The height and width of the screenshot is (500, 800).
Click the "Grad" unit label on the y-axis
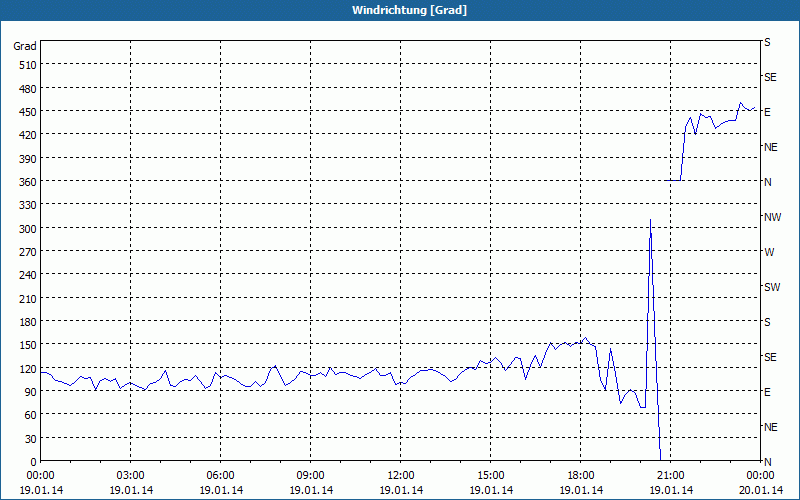click(24, 46)
